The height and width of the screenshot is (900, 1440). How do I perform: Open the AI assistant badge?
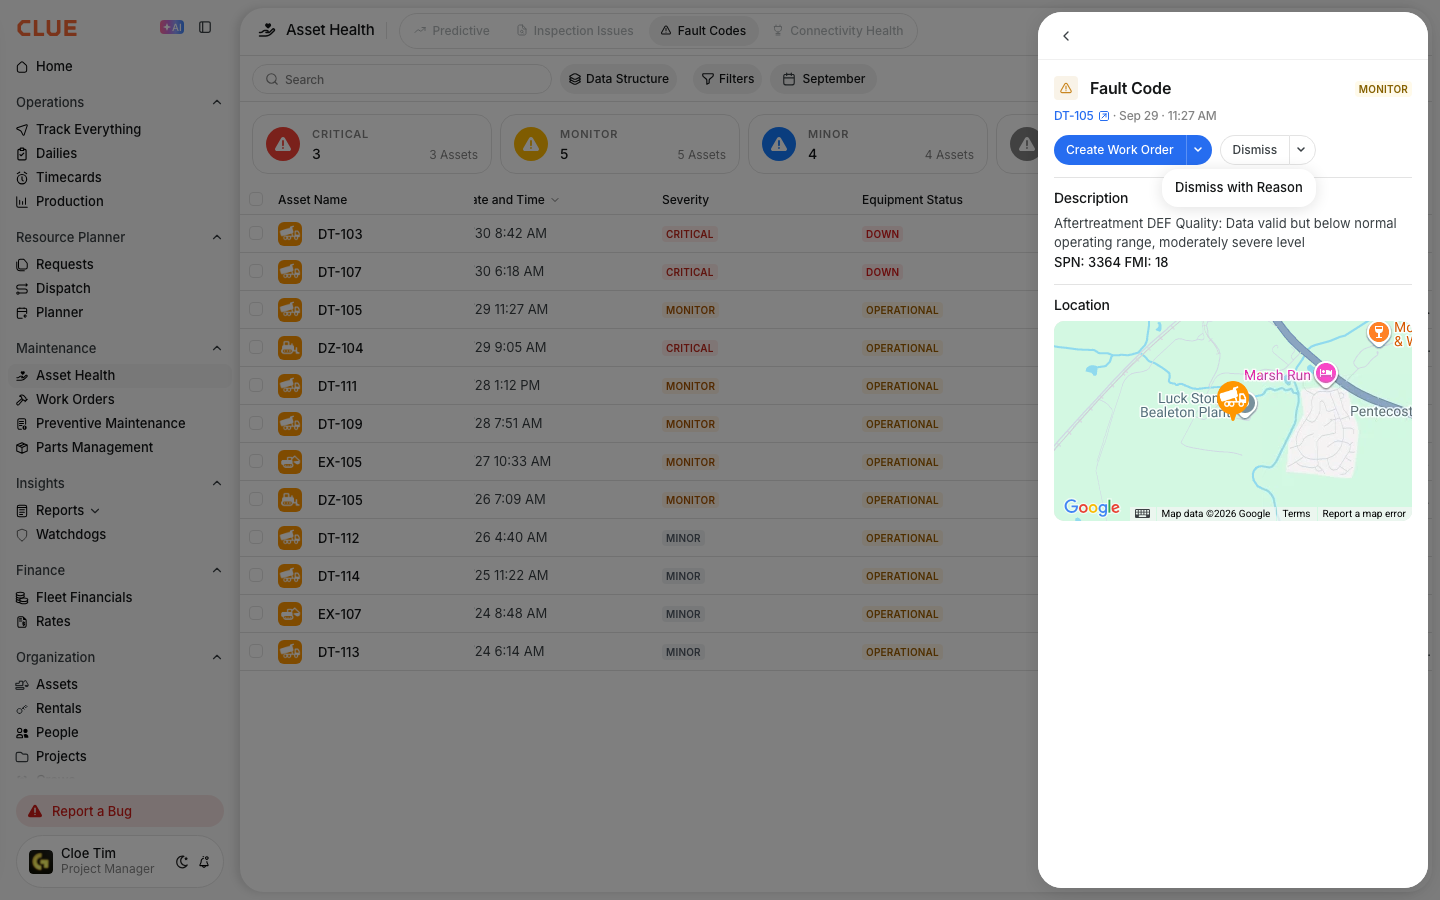point(172,28)
